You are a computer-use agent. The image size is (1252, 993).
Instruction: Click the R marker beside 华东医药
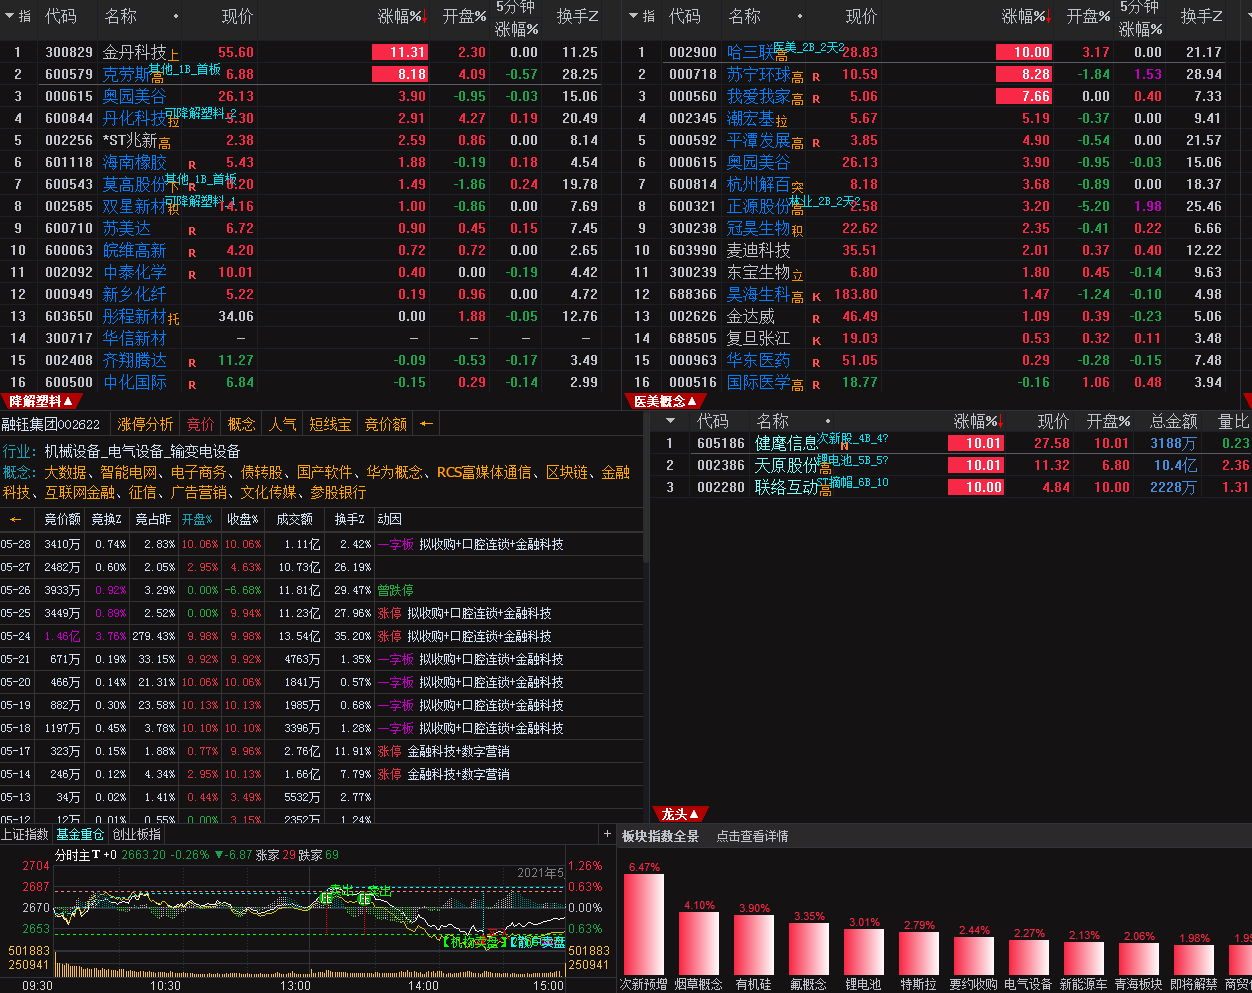click(x=816, y=363)
